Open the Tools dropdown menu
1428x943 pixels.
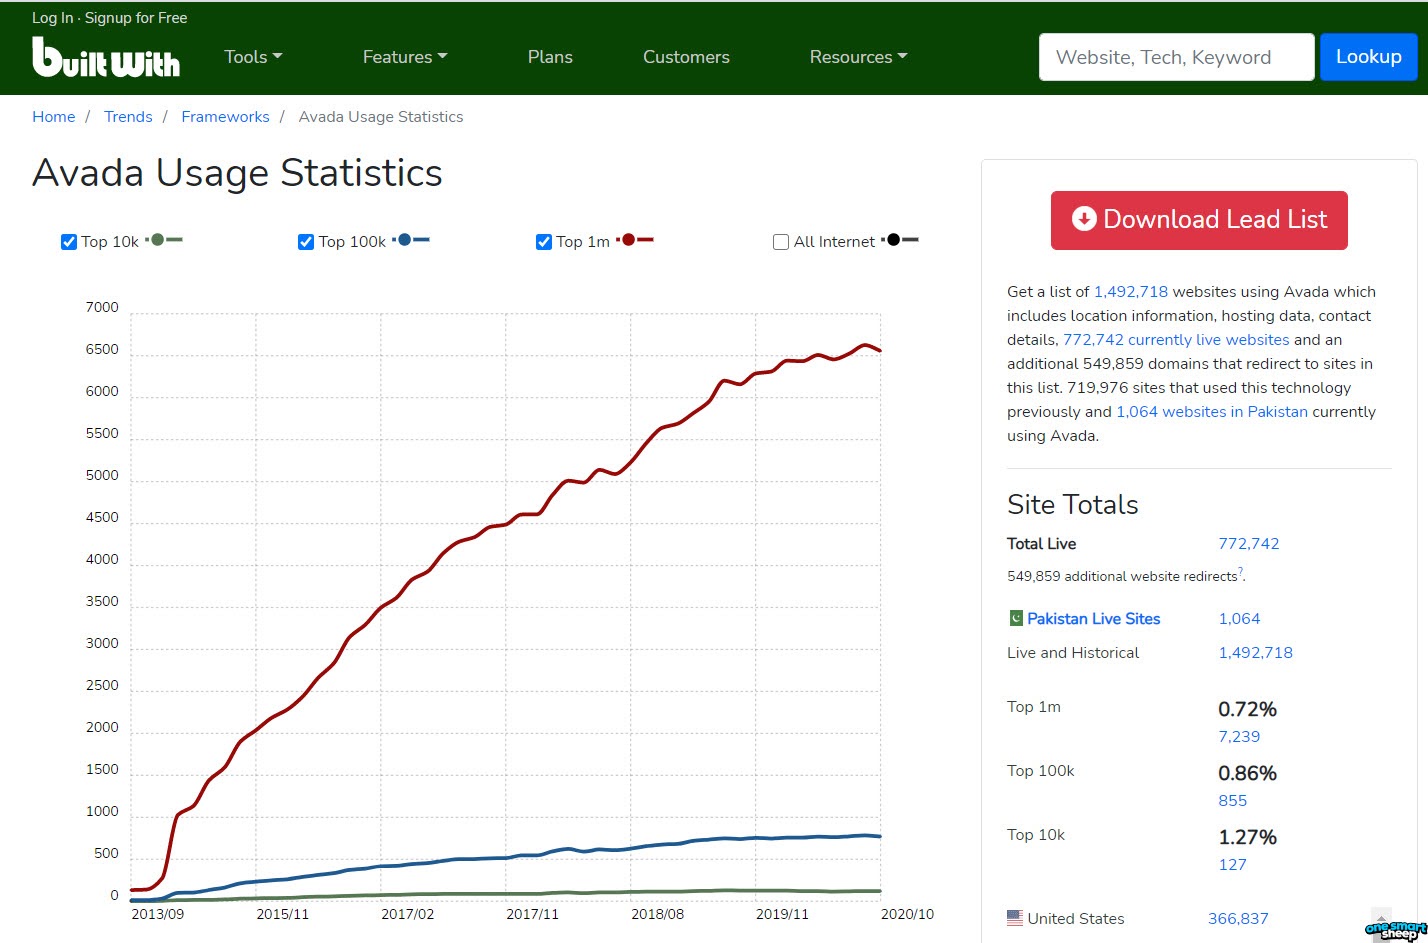(x=253, y=57)
